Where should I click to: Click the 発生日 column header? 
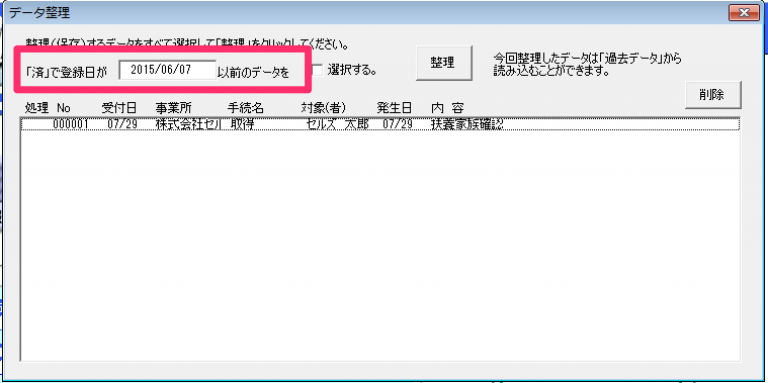click(x=394, y=108)
